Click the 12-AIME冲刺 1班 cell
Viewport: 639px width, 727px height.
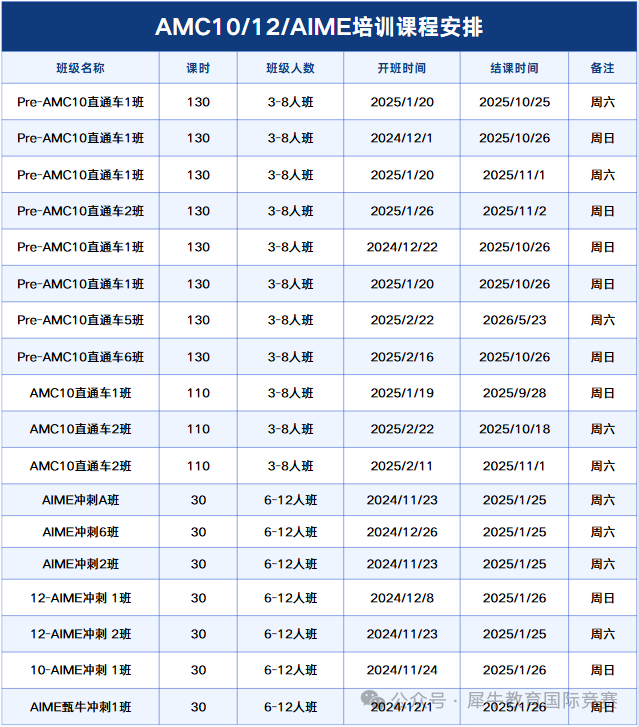[x=81, y=598]
